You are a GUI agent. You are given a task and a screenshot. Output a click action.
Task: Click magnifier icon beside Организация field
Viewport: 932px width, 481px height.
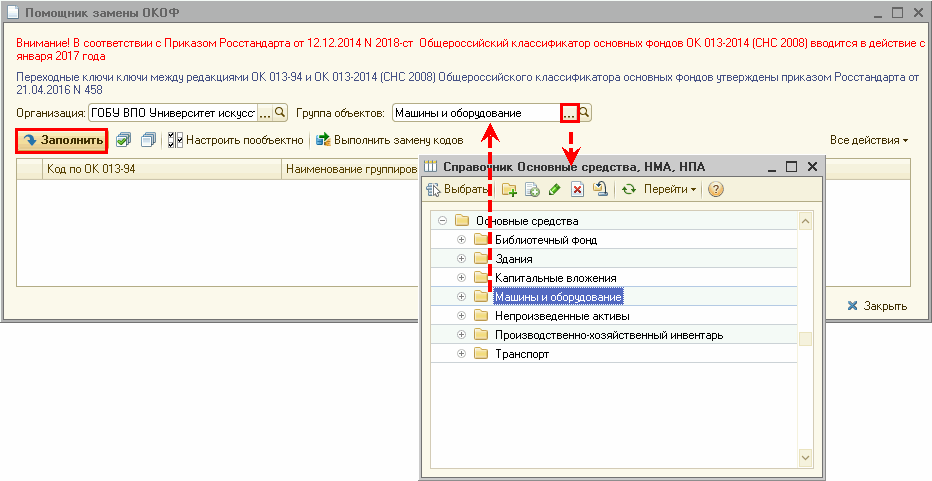pyautogui.click(x=281, y=114)
